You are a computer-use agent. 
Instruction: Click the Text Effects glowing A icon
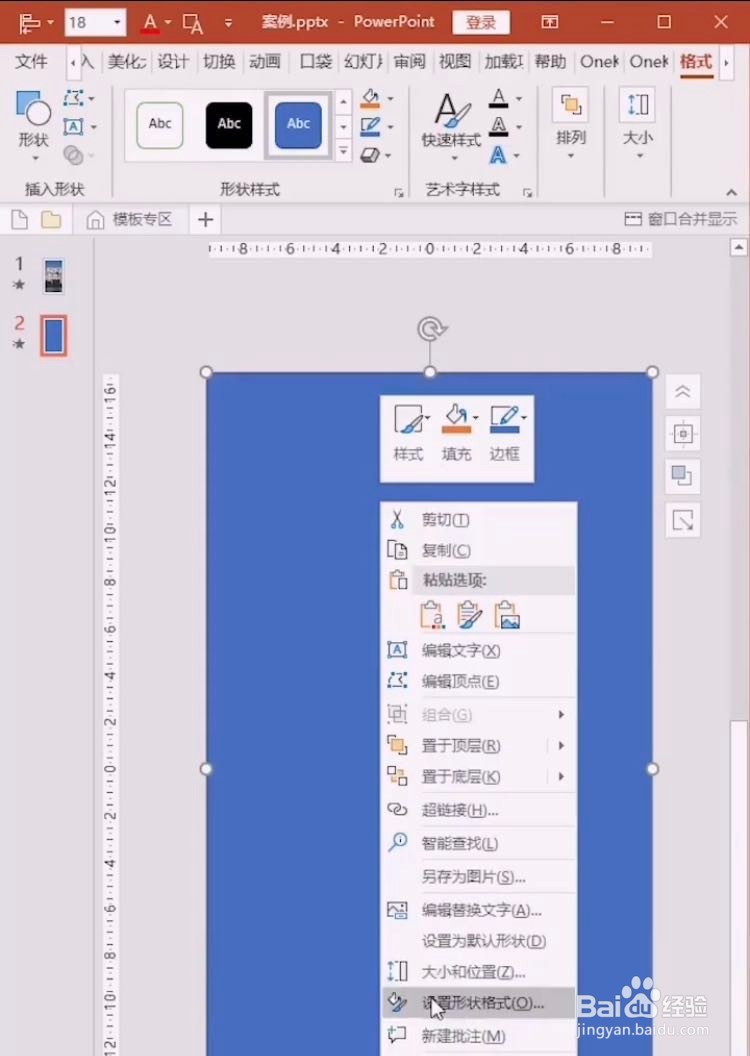point(498,156)
